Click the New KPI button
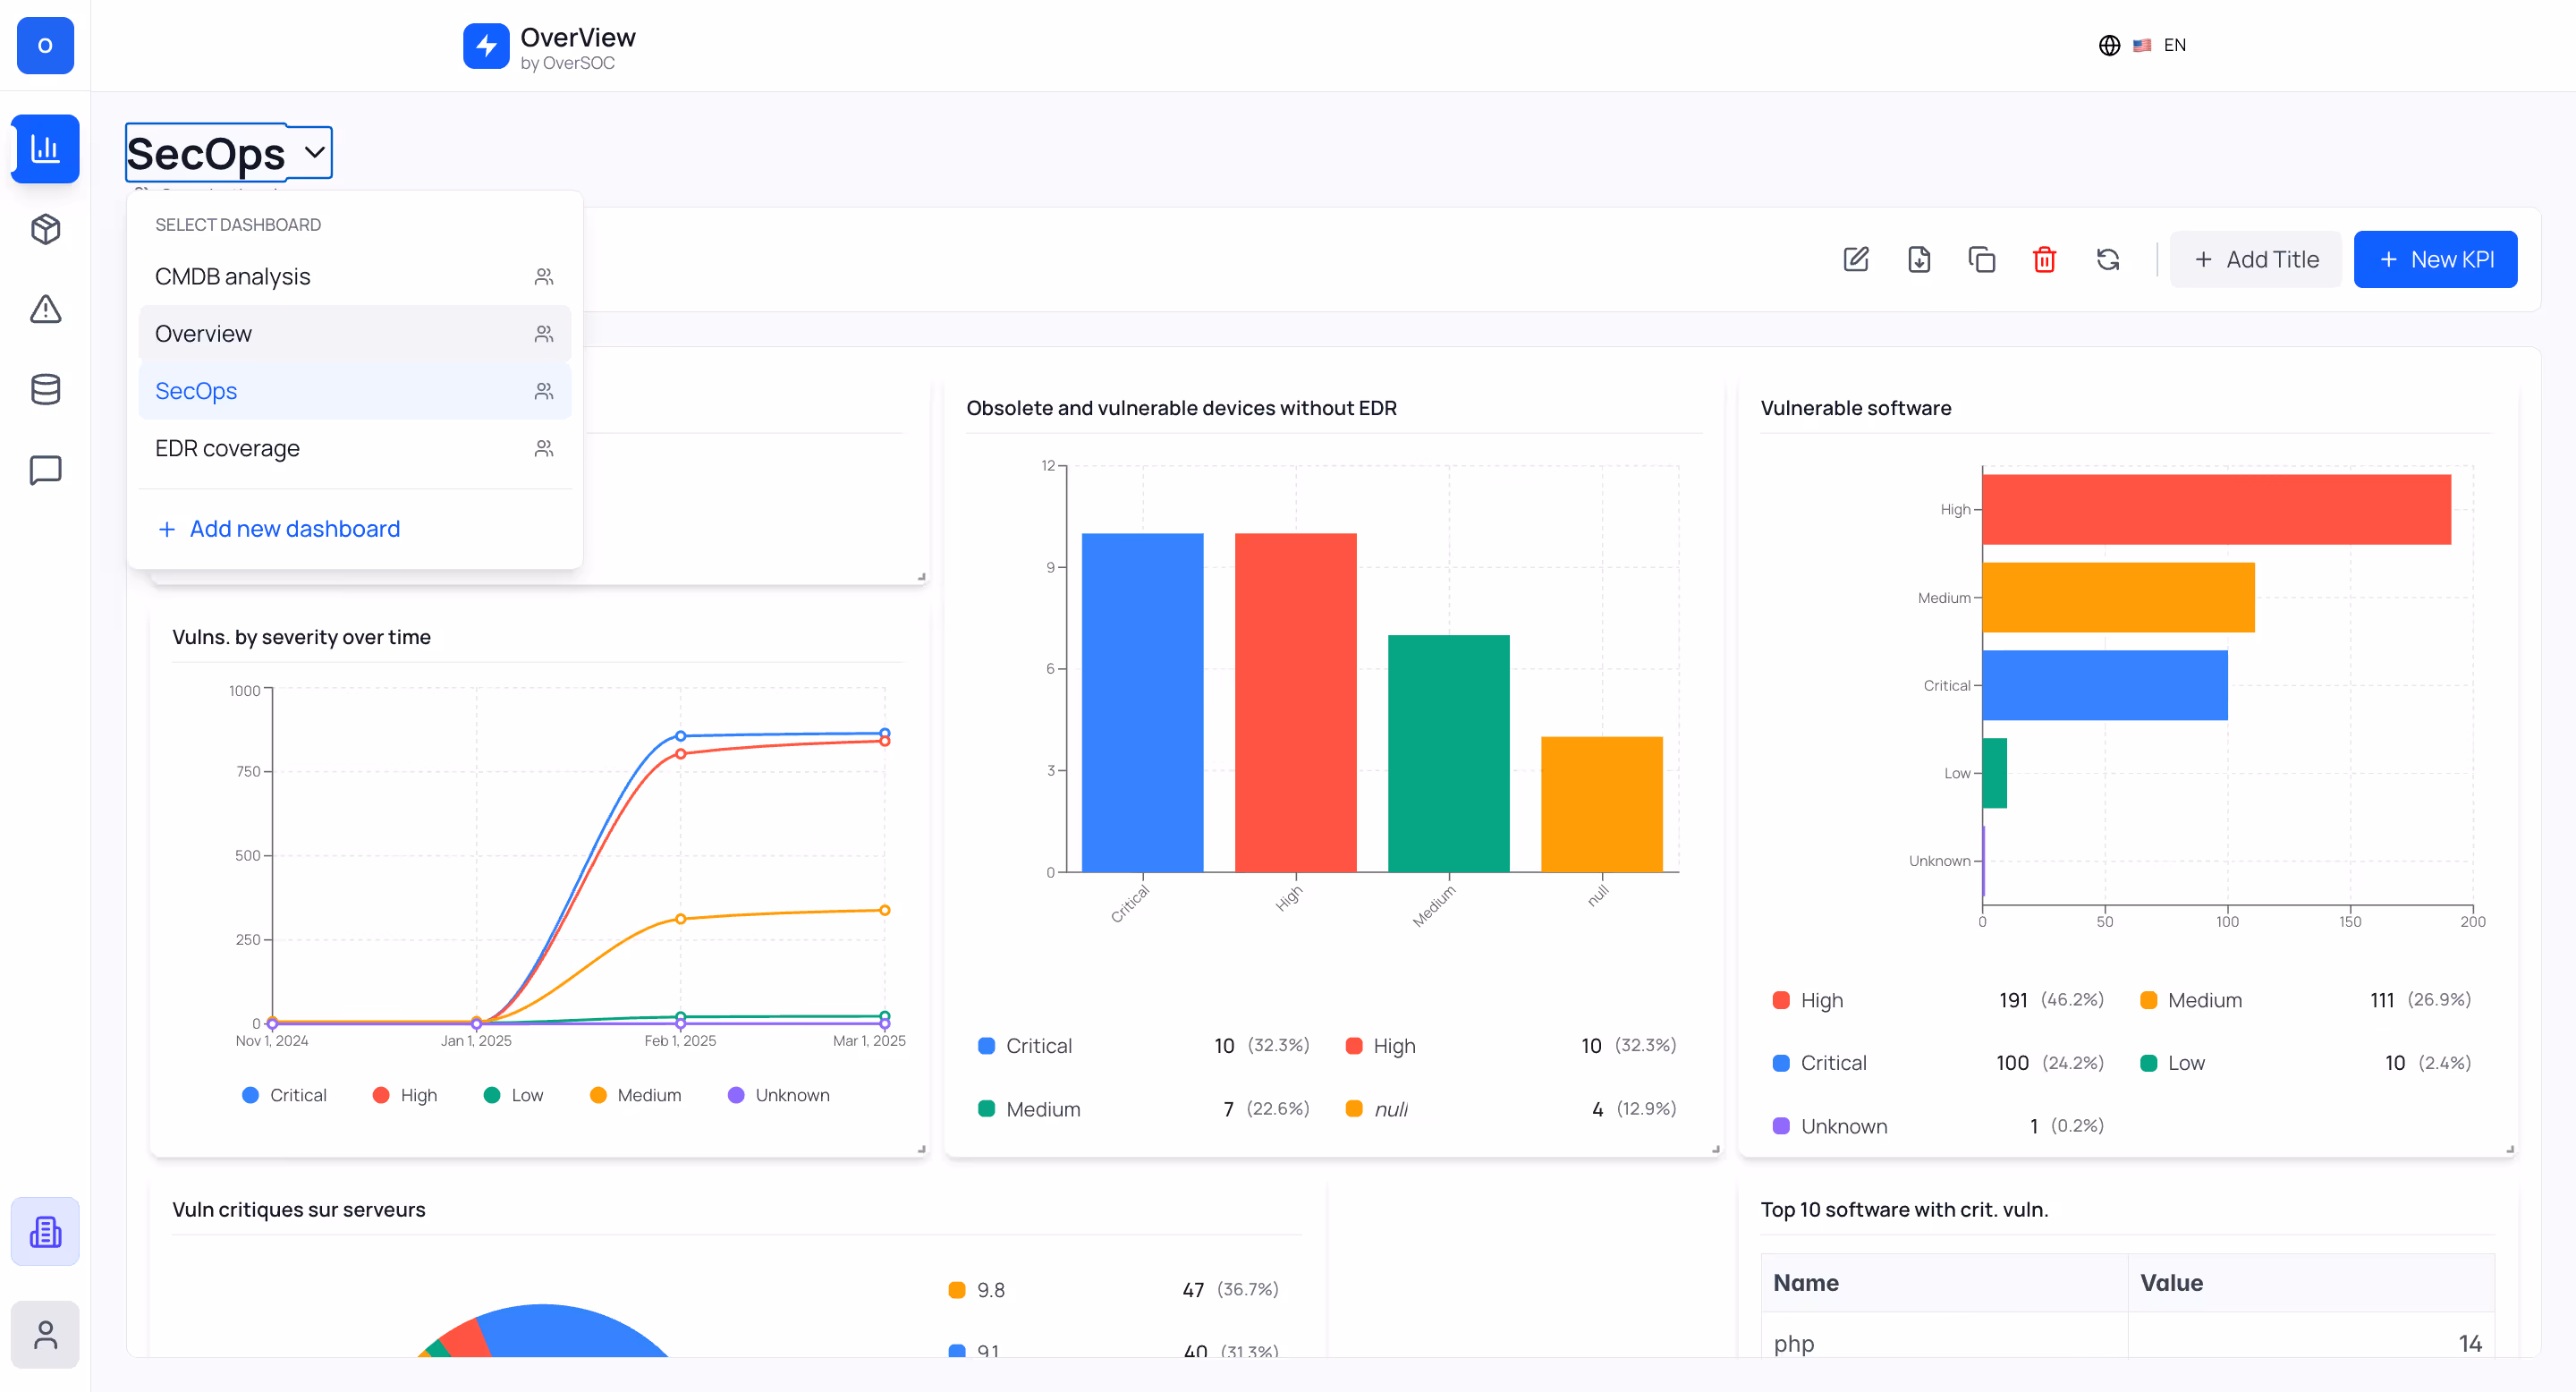2576x1392 pixels. 2434,260
